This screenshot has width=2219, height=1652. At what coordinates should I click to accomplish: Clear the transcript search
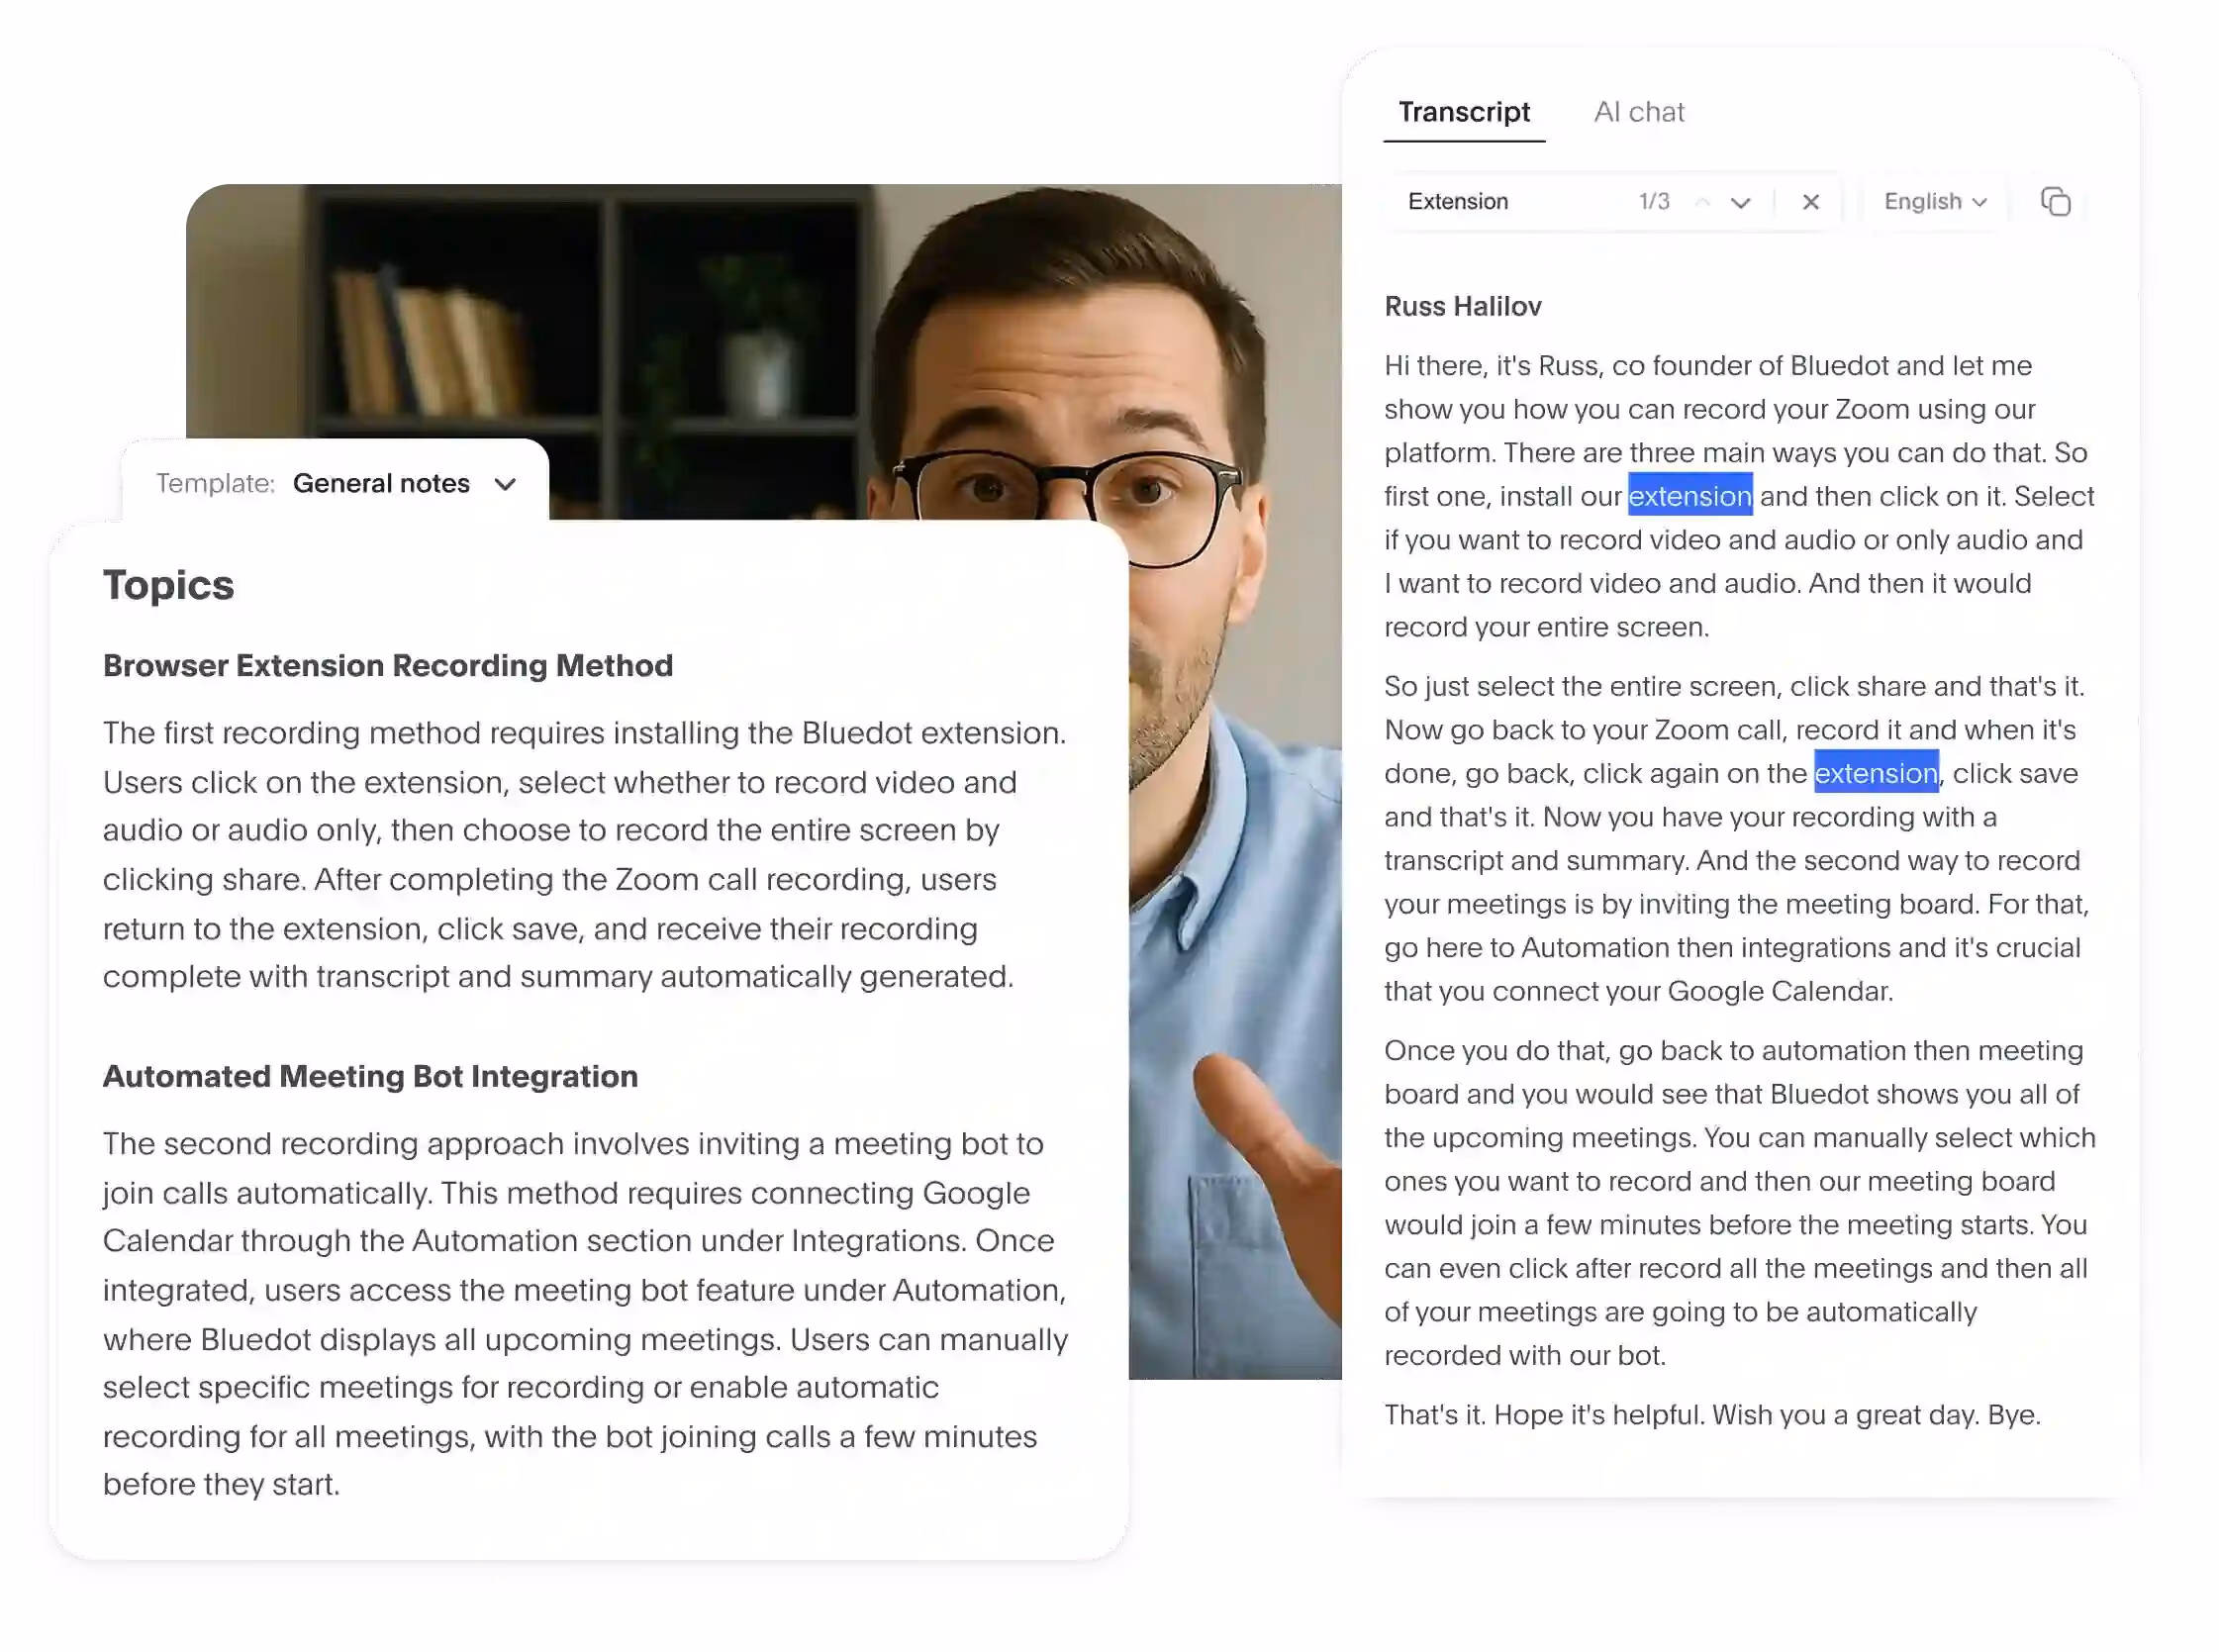(x=1810, y=202)
